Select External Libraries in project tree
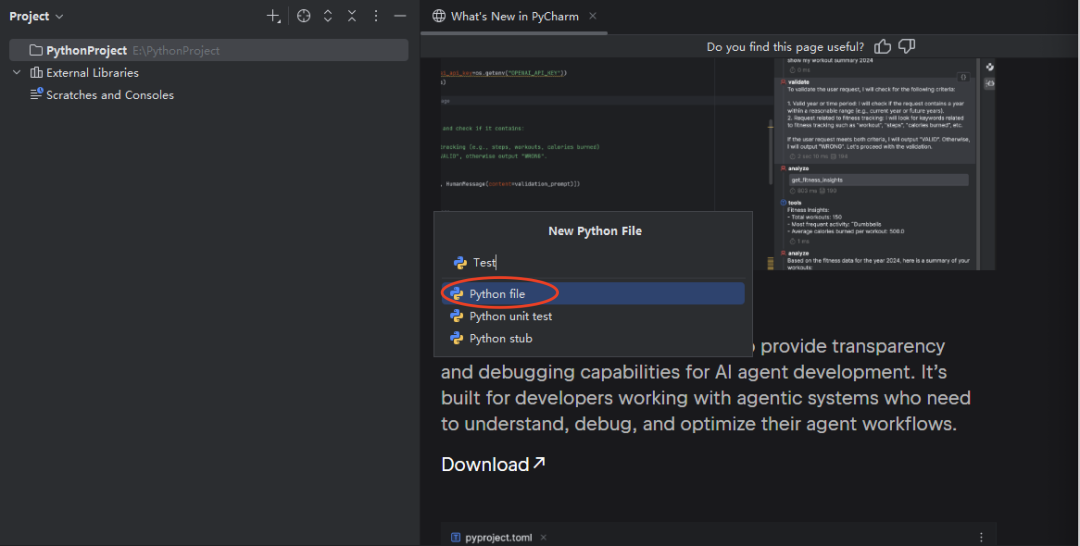The height and width of the screenshot is (546, 1080). click(x=92, y=72)
